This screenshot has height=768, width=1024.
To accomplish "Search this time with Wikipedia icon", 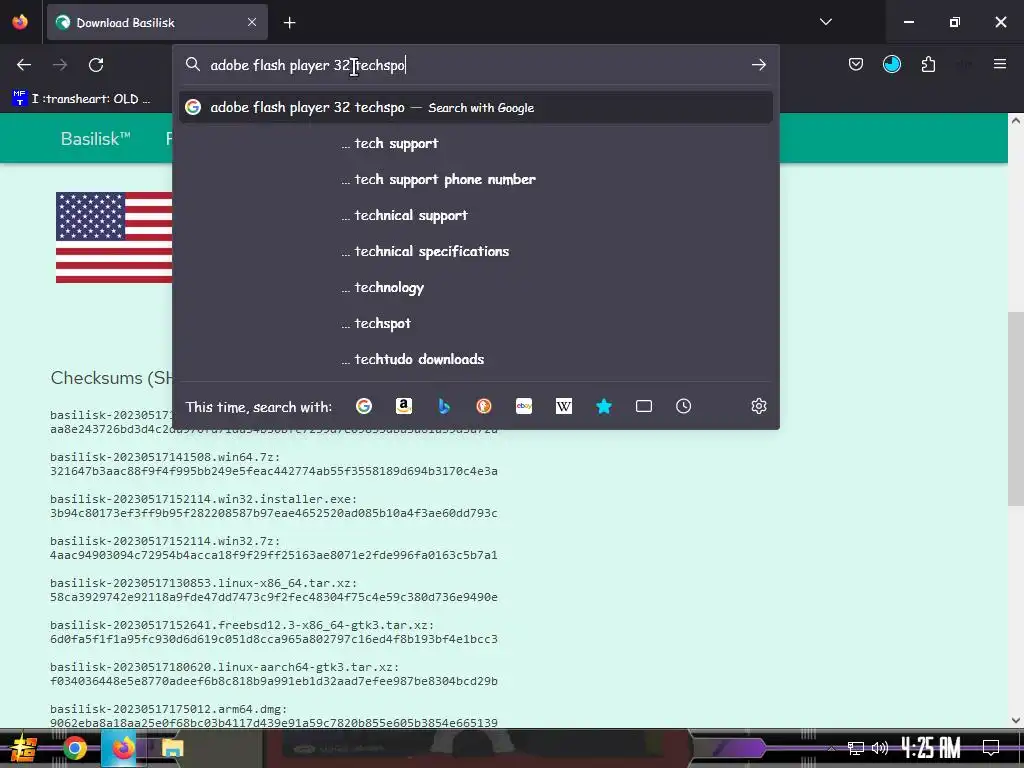I will tap(564, 406).
